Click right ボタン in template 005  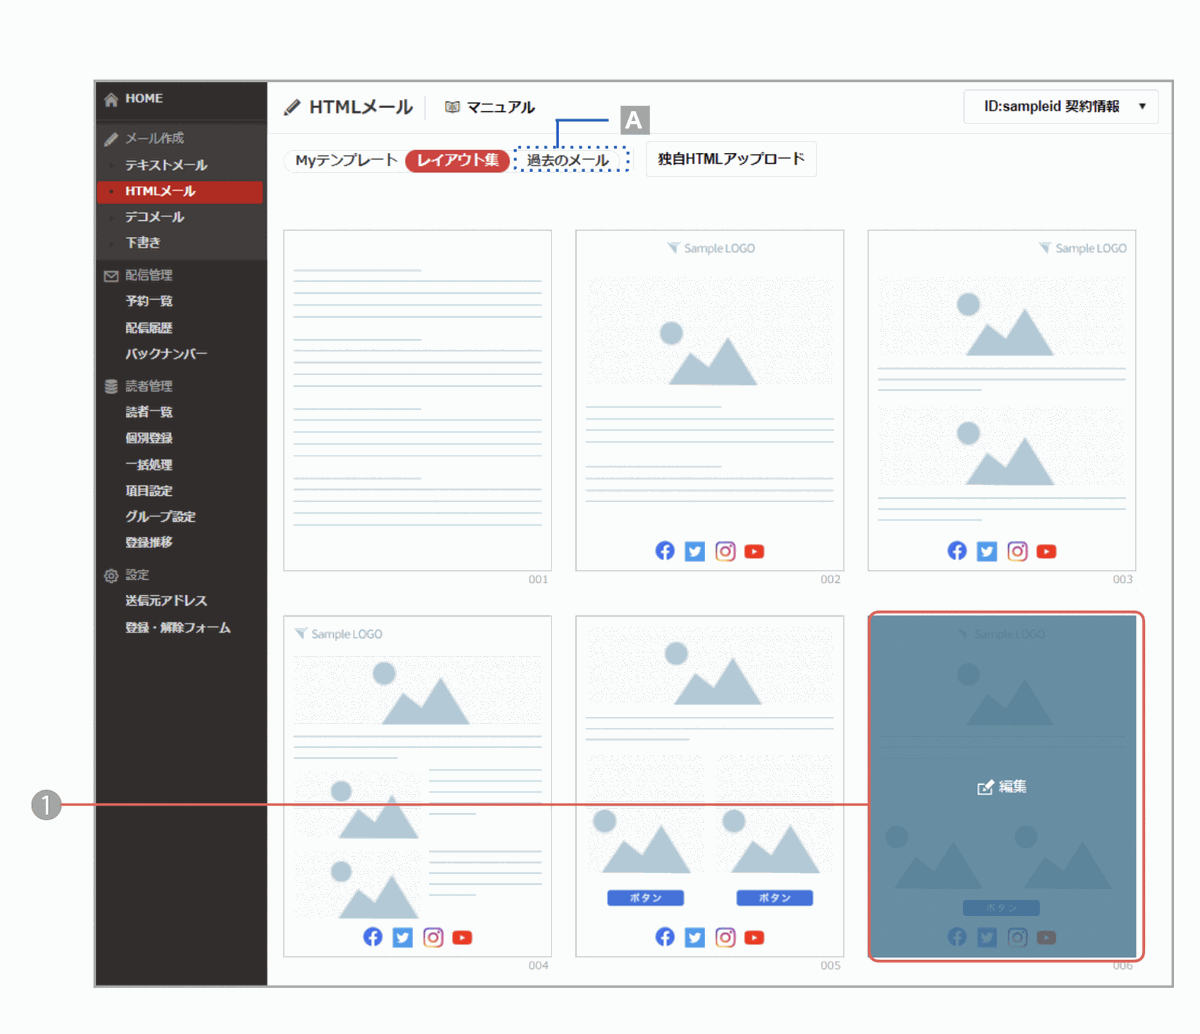[775, 898]
